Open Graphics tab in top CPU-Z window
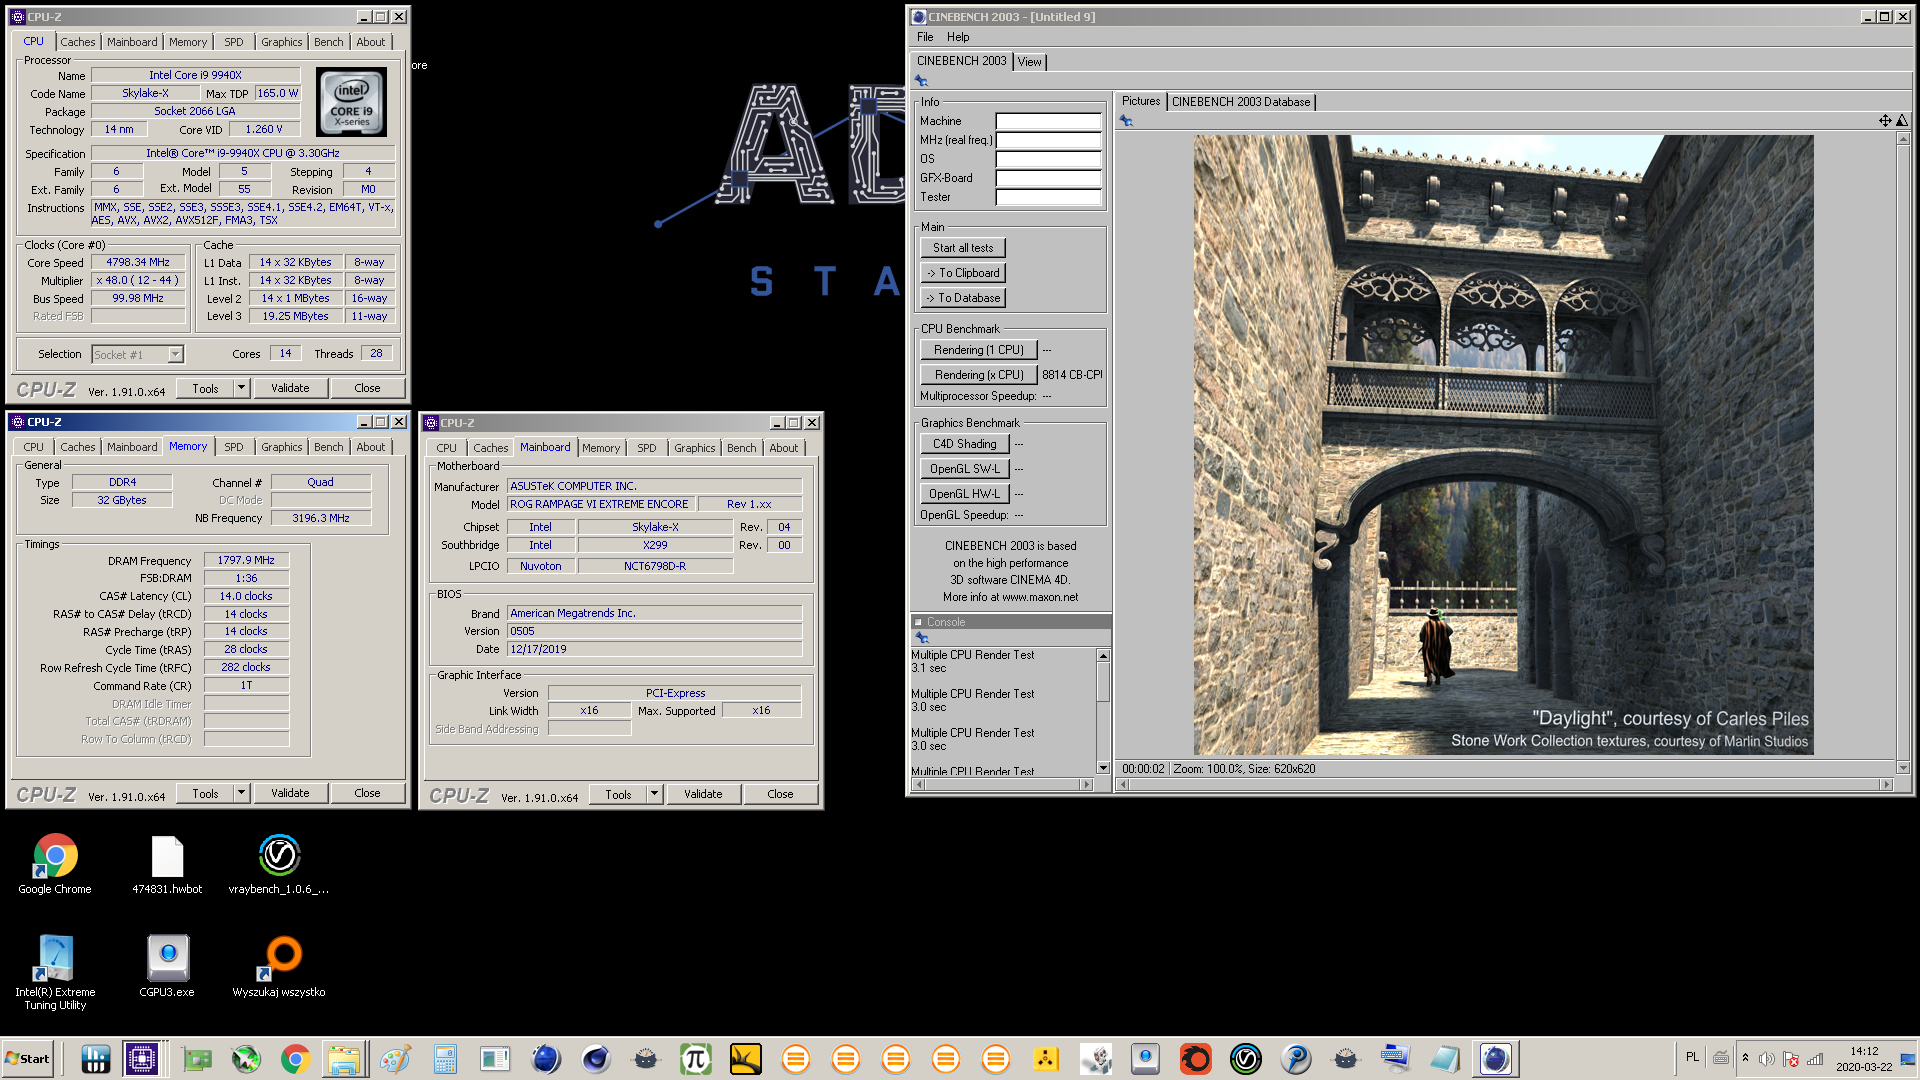 pyautogui.click(x=282, y=42)
